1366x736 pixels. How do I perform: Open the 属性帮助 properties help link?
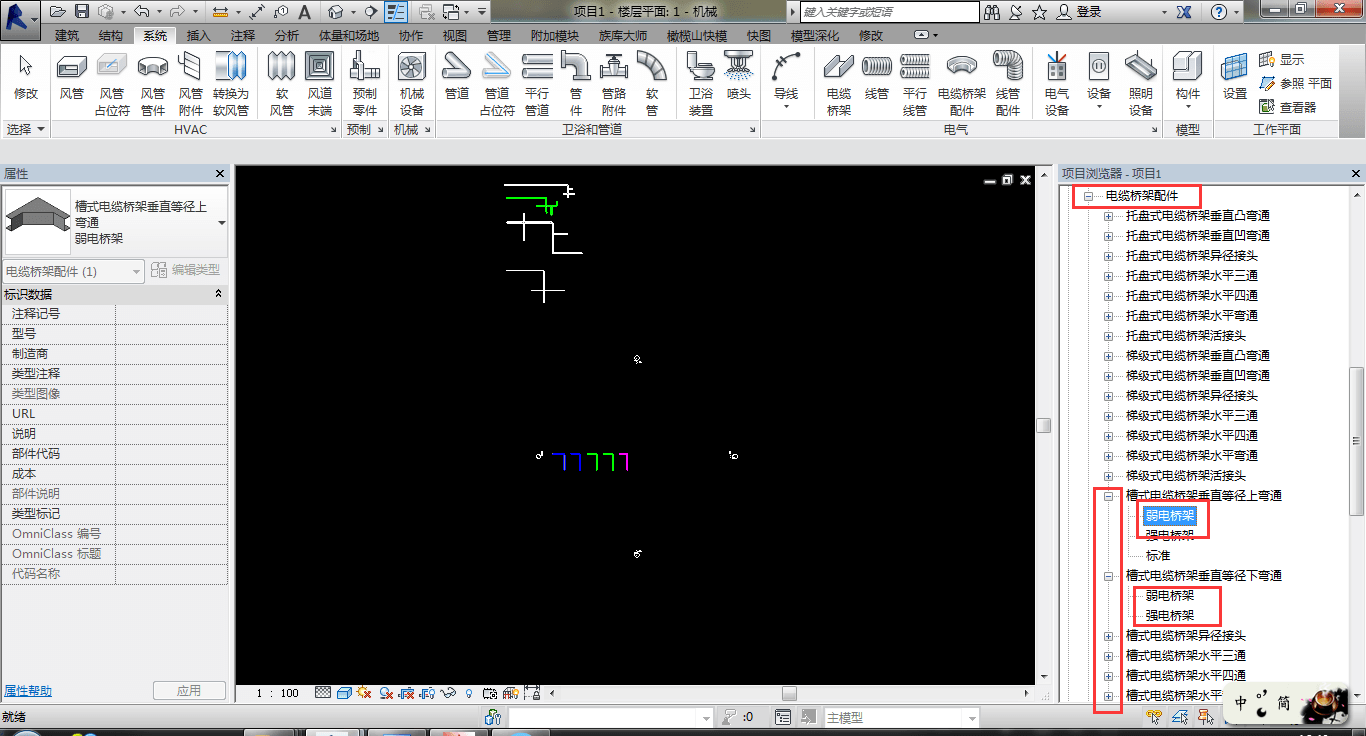coord(28,691)
